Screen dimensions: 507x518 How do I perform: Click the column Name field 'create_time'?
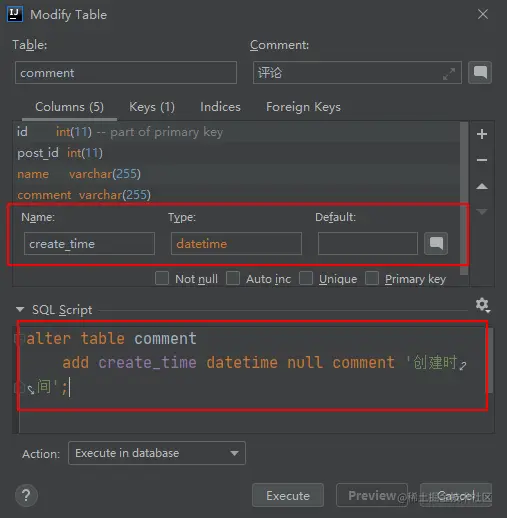coord(89,244)
